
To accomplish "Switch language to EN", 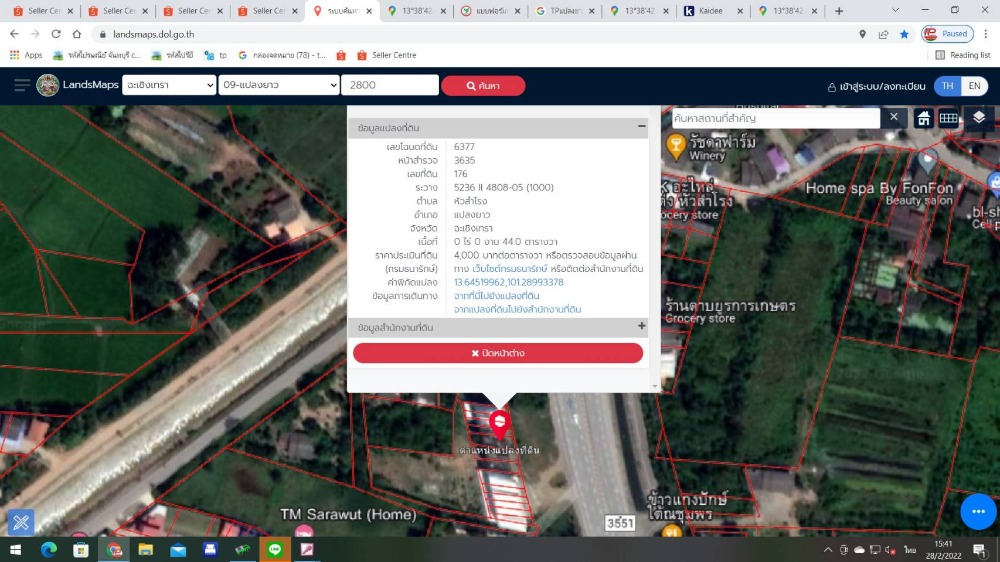I will [x=974, y=85].
